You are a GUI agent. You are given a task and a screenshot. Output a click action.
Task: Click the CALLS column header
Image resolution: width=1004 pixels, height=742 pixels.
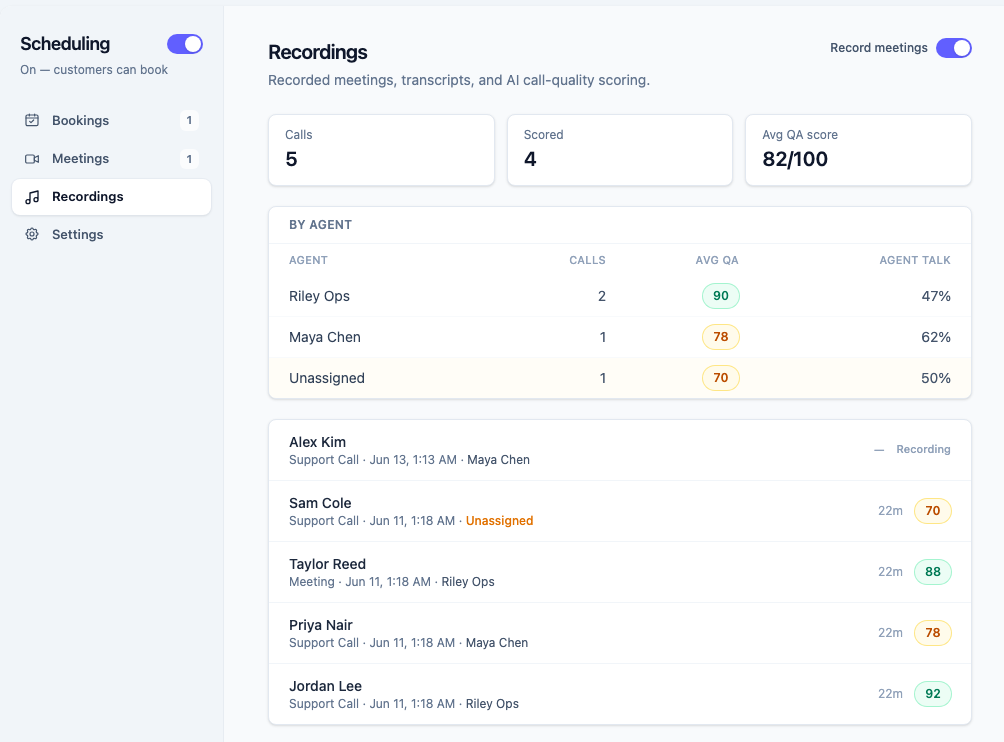coord(587,260)
